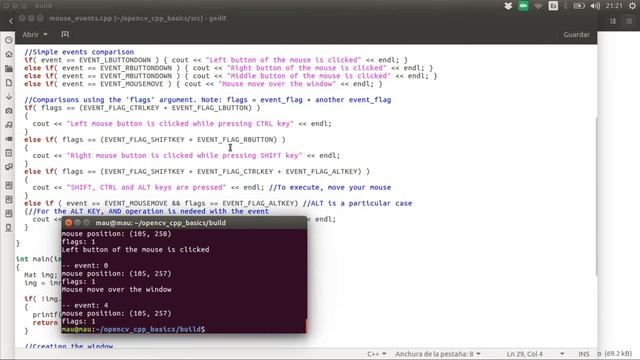The width and height of the screenshot is (640, 360).
Task: Click the 21:21 clock
Action: click(x=614, y=6)
